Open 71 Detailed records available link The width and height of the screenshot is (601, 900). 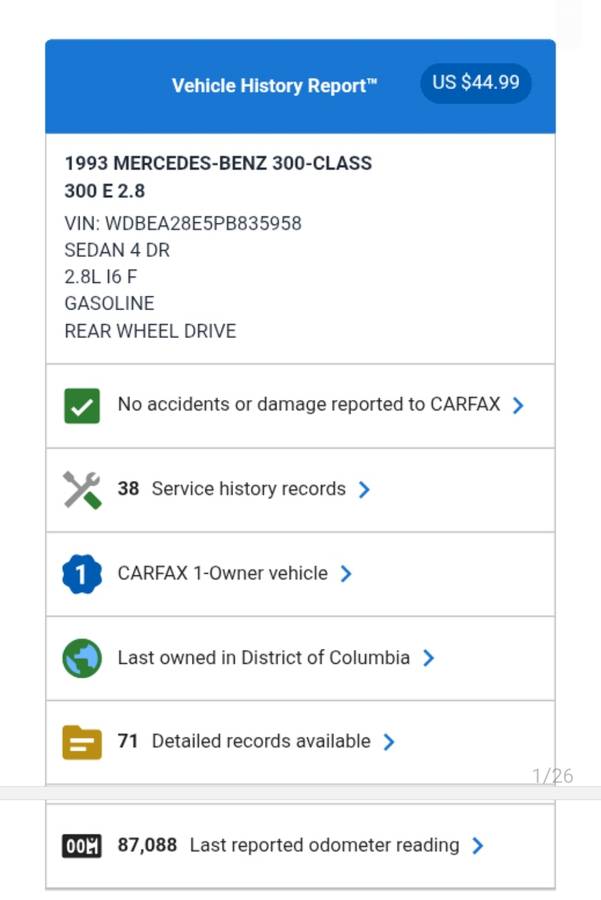click(244, 741)
